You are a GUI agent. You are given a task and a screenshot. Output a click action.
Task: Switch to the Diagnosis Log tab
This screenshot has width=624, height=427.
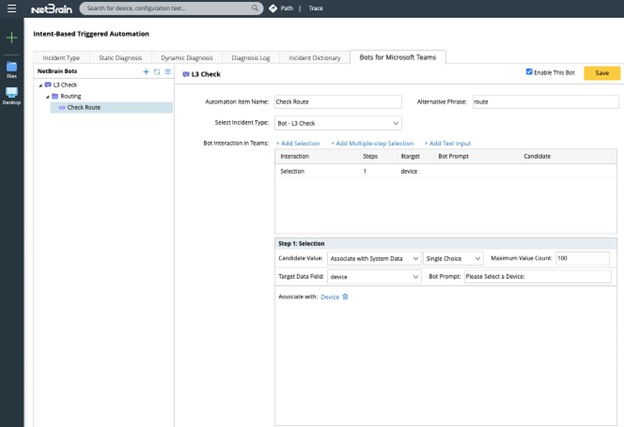click(x=251, y=58)
